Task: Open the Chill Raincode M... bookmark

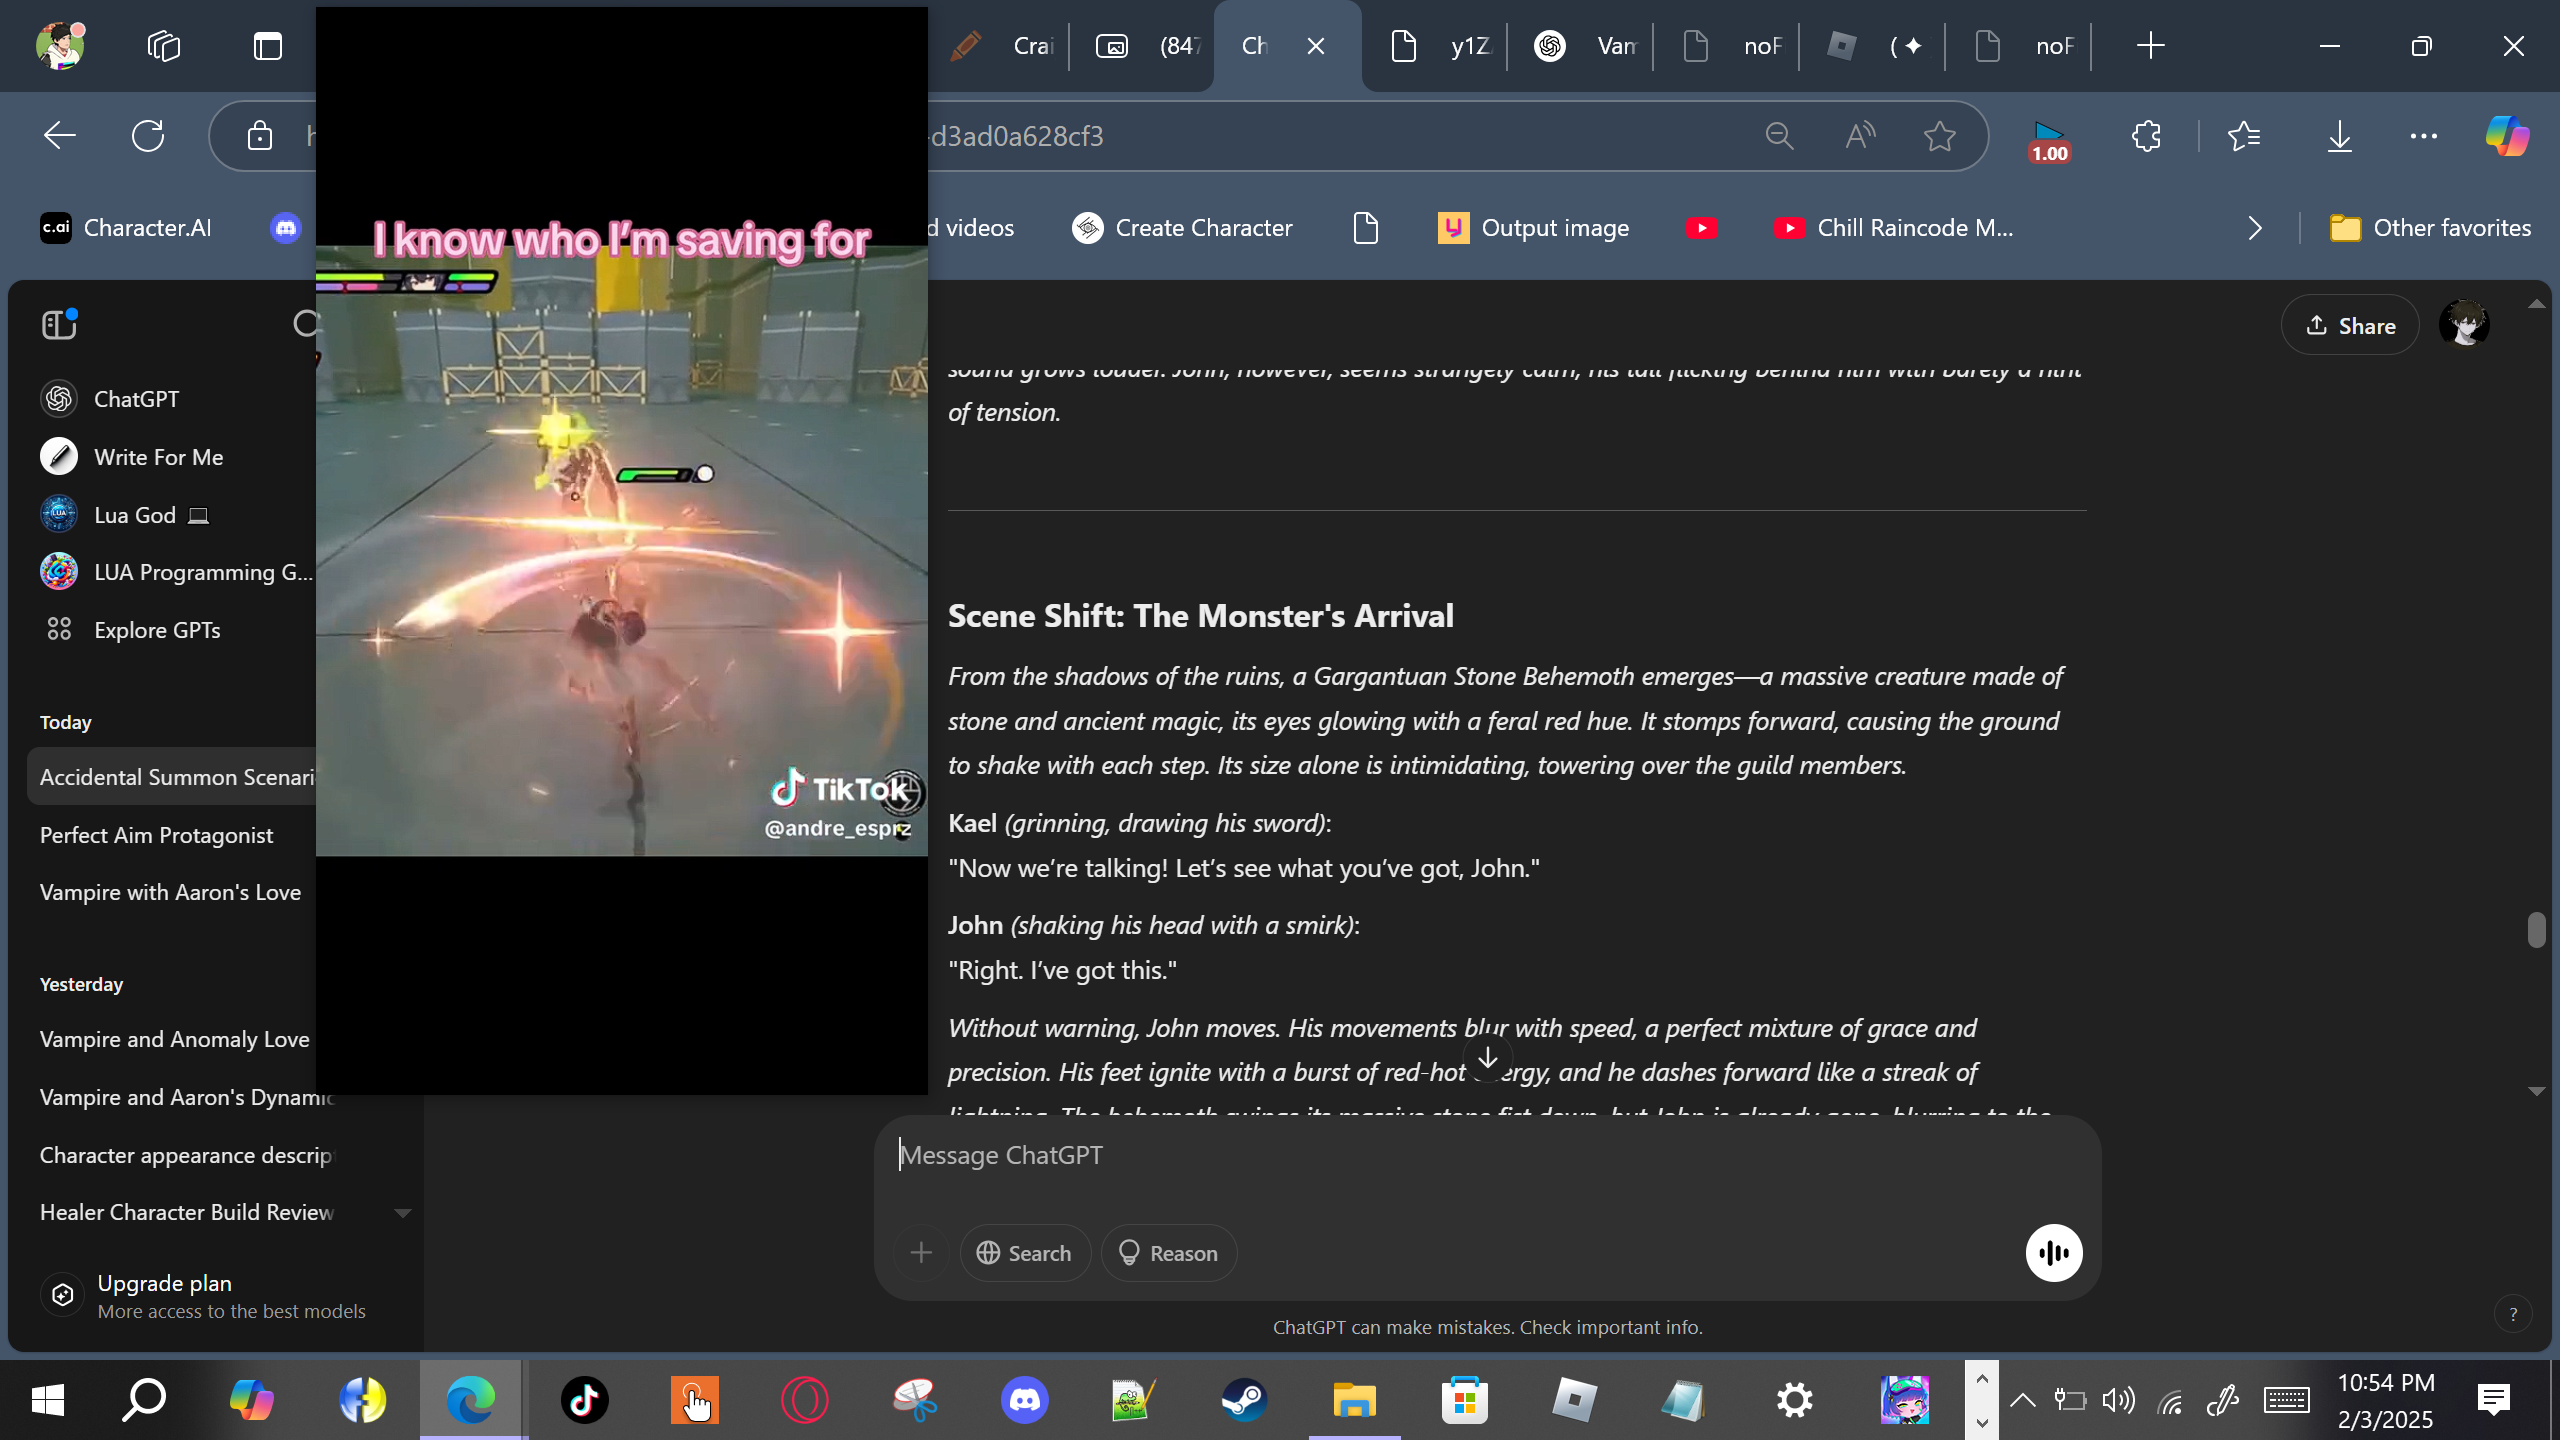Action: pos(1894,228)
